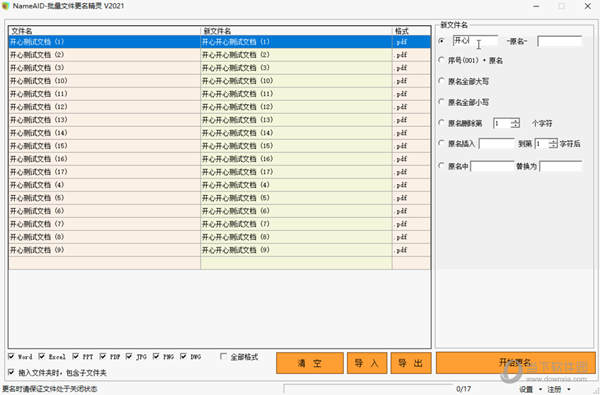
Task: Click the 格式 column header
Action: (411, 31)
